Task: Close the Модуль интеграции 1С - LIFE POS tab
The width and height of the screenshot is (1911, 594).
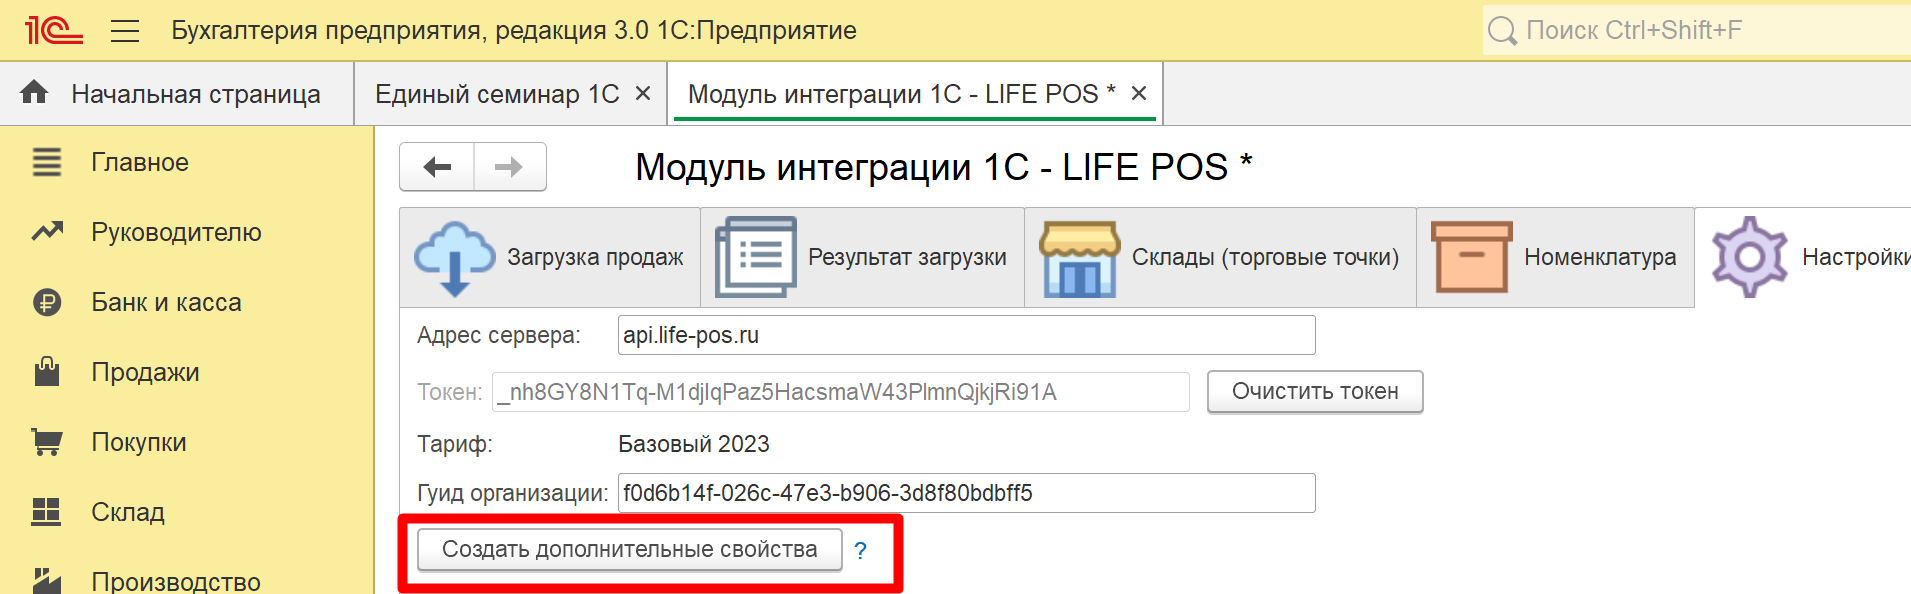Action: (x=1139, y=93)
